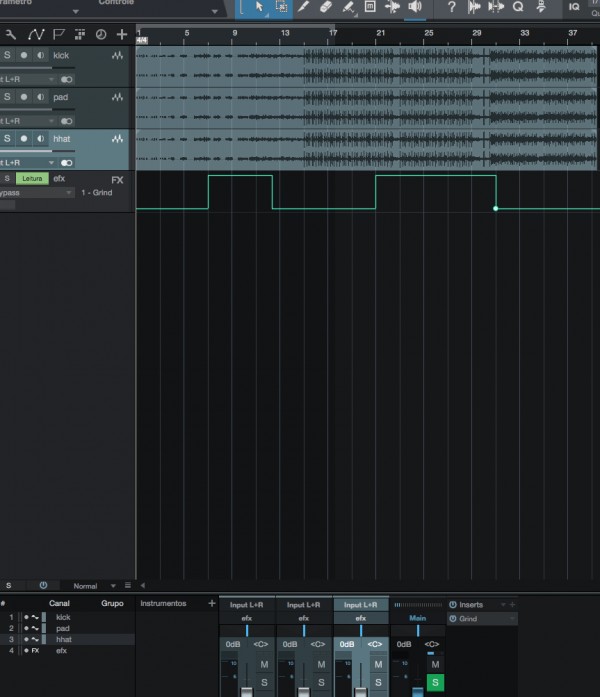Select the Eraser tool
600x697 pixels.
[326, 7]
